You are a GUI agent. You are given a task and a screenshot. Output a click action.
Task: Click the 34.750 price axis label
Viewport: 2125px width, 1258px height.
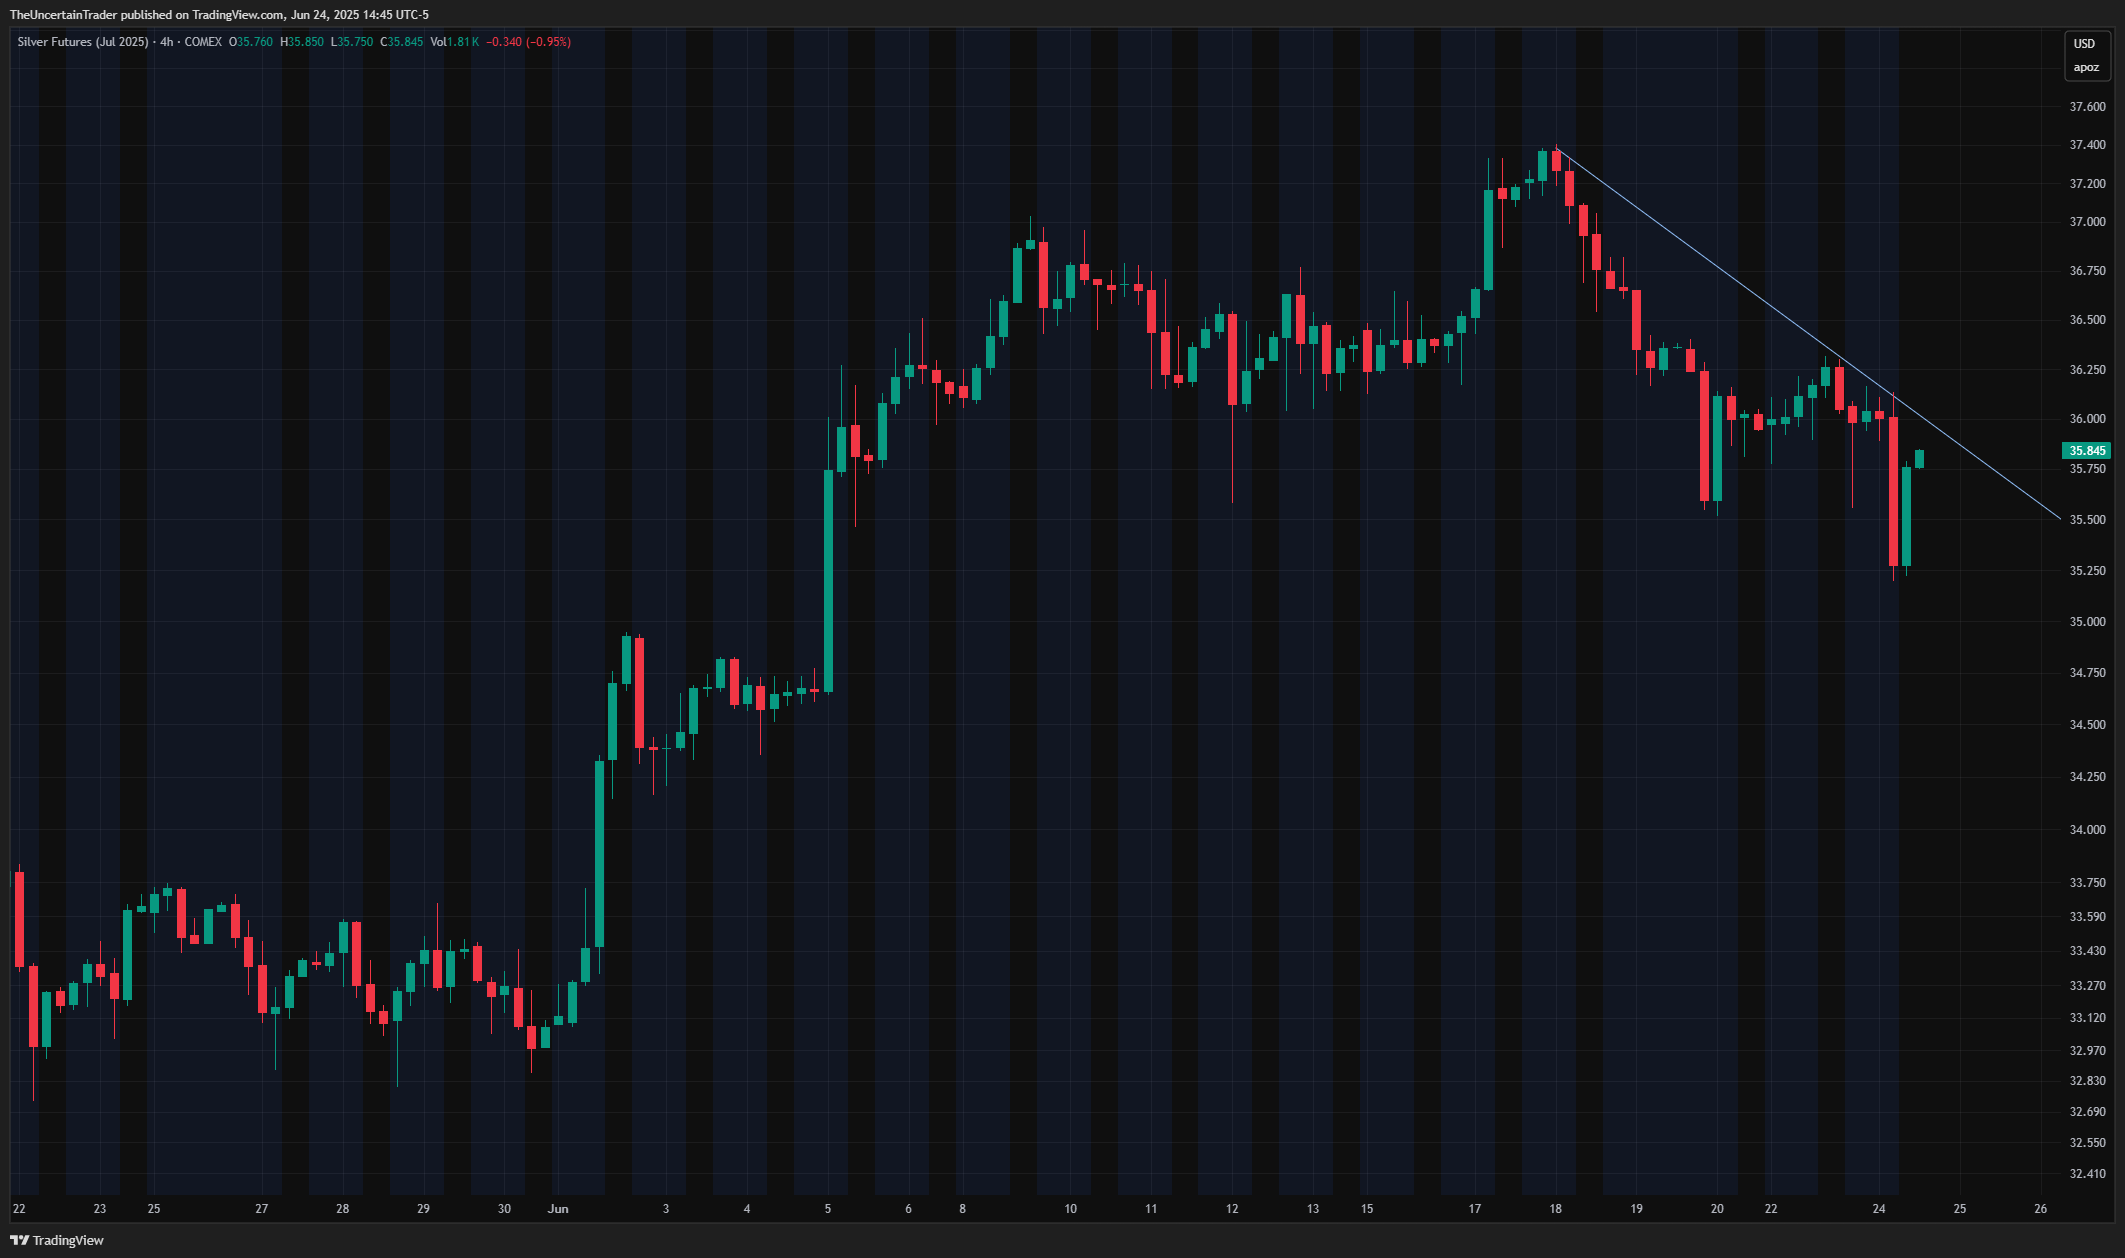2087,673
